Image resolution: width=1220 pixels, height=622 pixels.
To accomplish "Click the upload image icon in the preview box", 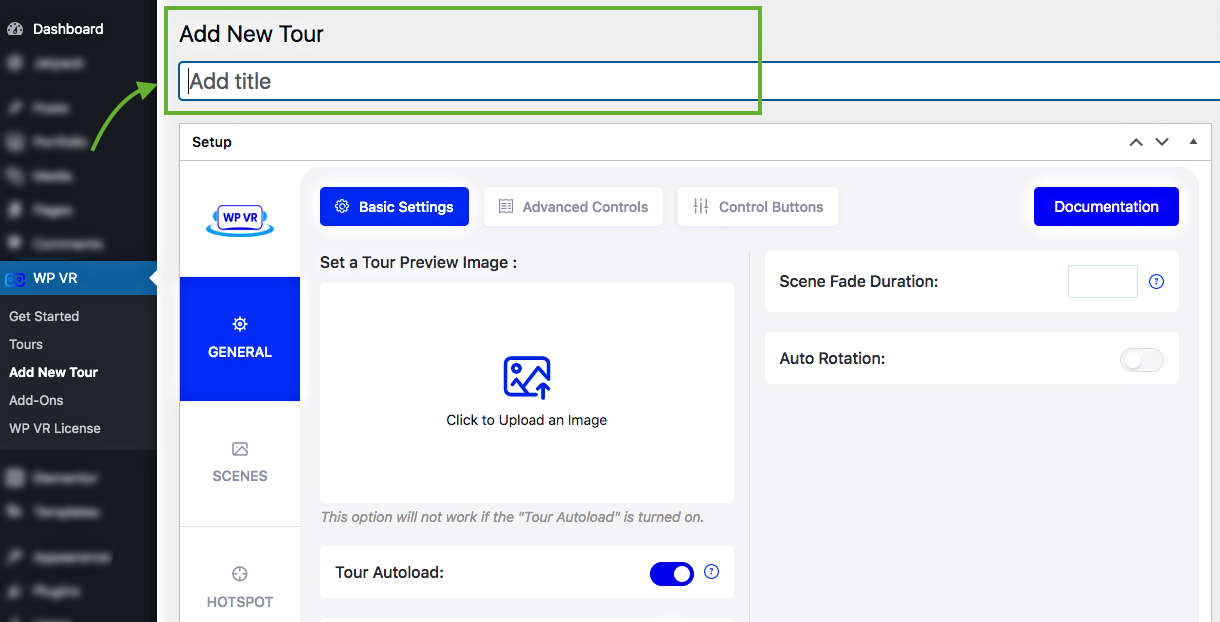I will (x=527, y=378).
